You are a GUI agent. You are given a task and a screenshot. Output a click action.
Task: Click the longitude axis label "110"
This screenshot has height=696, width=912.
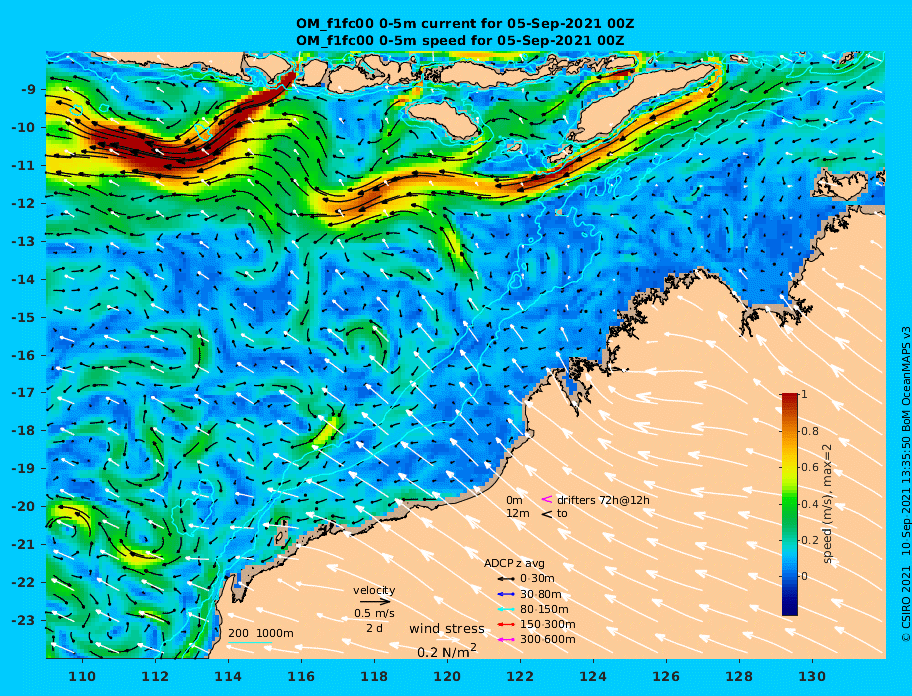(82, 676)
